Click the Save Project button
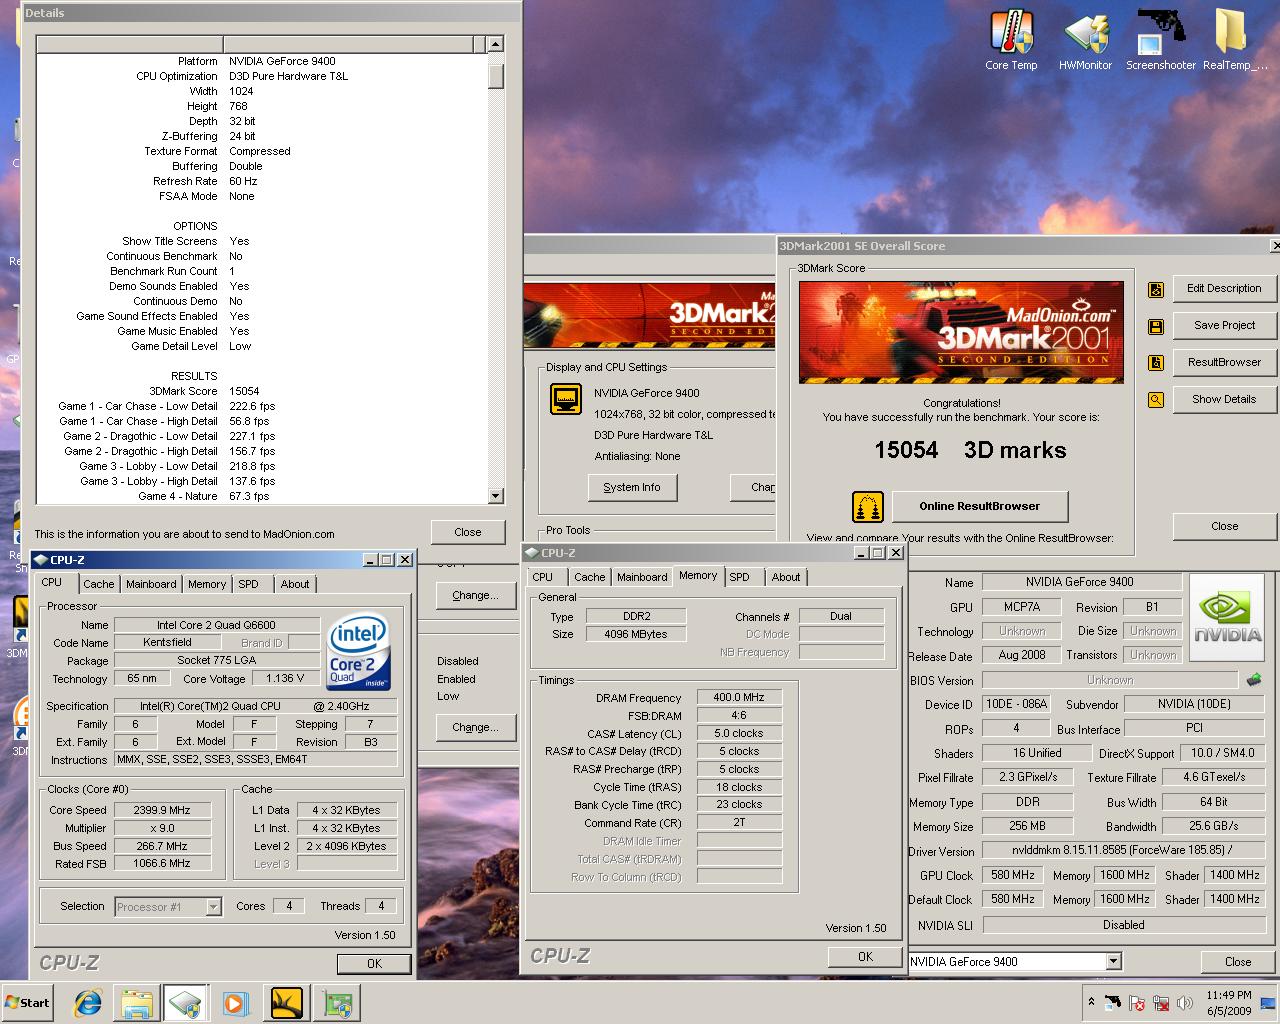This screenshot has width=1280, height=1024. [x=1224, y=325]
